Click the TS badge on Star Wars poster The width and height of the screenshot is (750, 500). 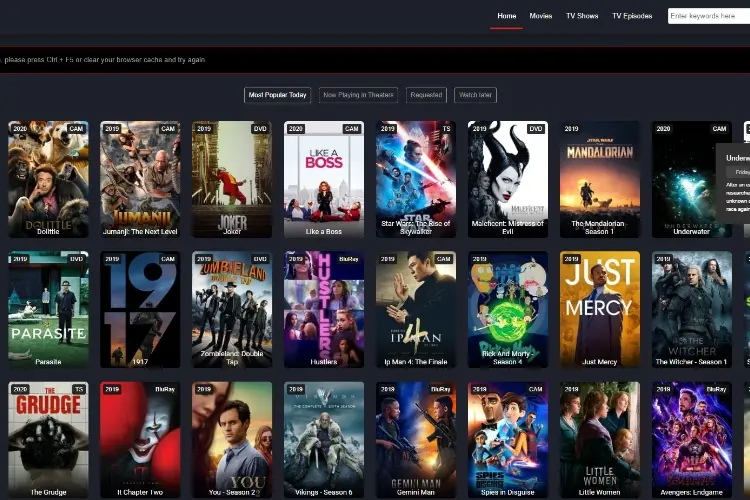point(446,129)
